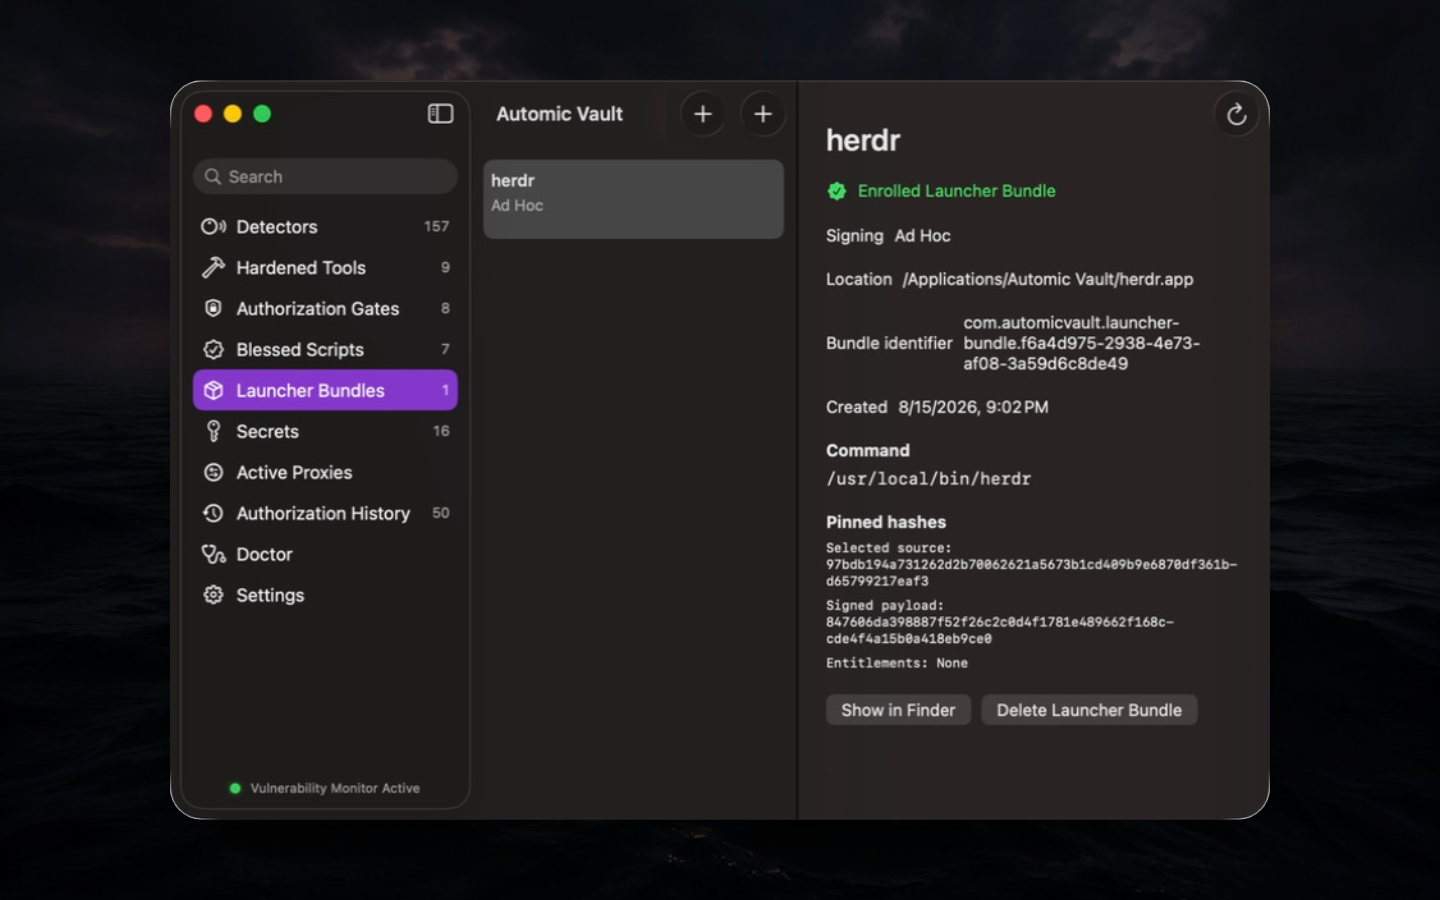This screenshot has height=900, width=1440.
Task: Click the Entitlements: None line
Action: tap(897, 663)
